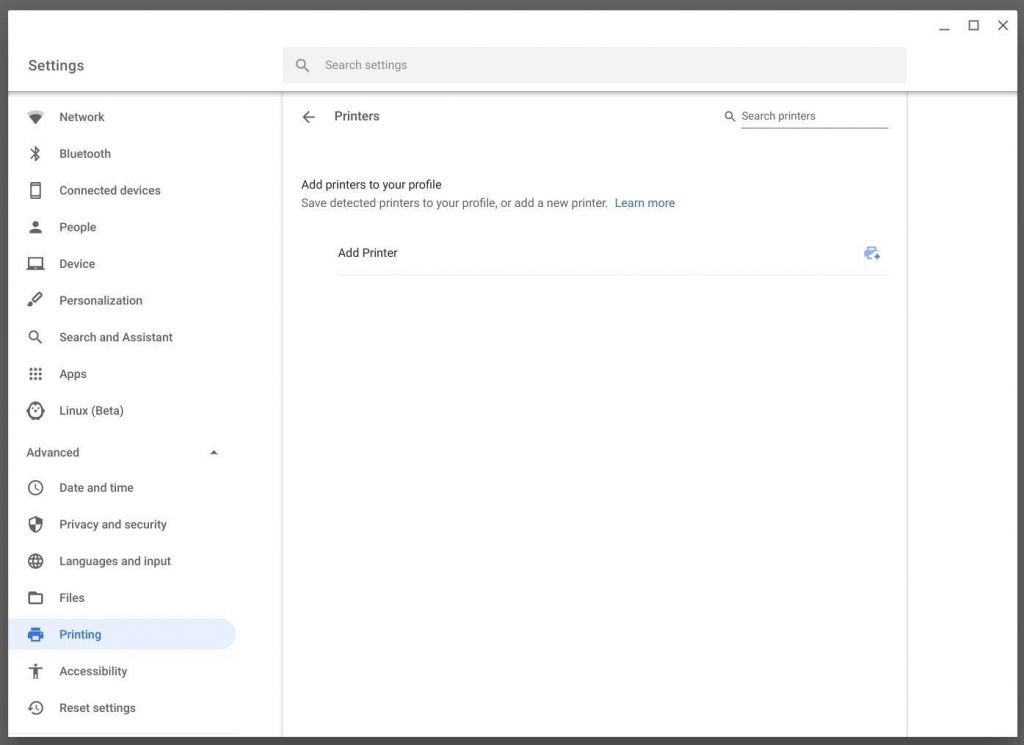
Task: Collapse the Advanced section
Action: (x=213, y=452)
